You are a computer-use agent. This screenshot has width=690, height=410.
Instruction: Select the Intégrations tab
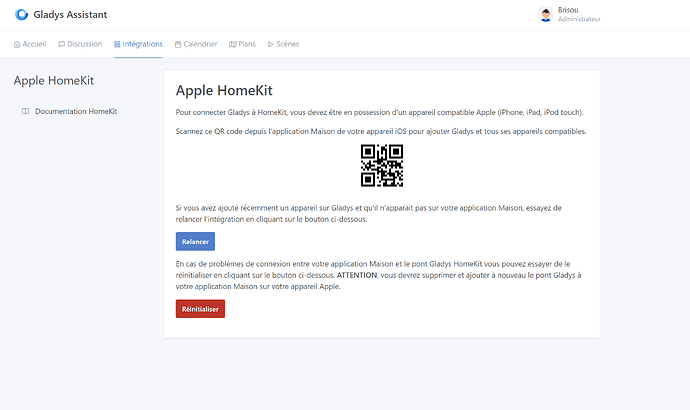click(x=138, y=44)
